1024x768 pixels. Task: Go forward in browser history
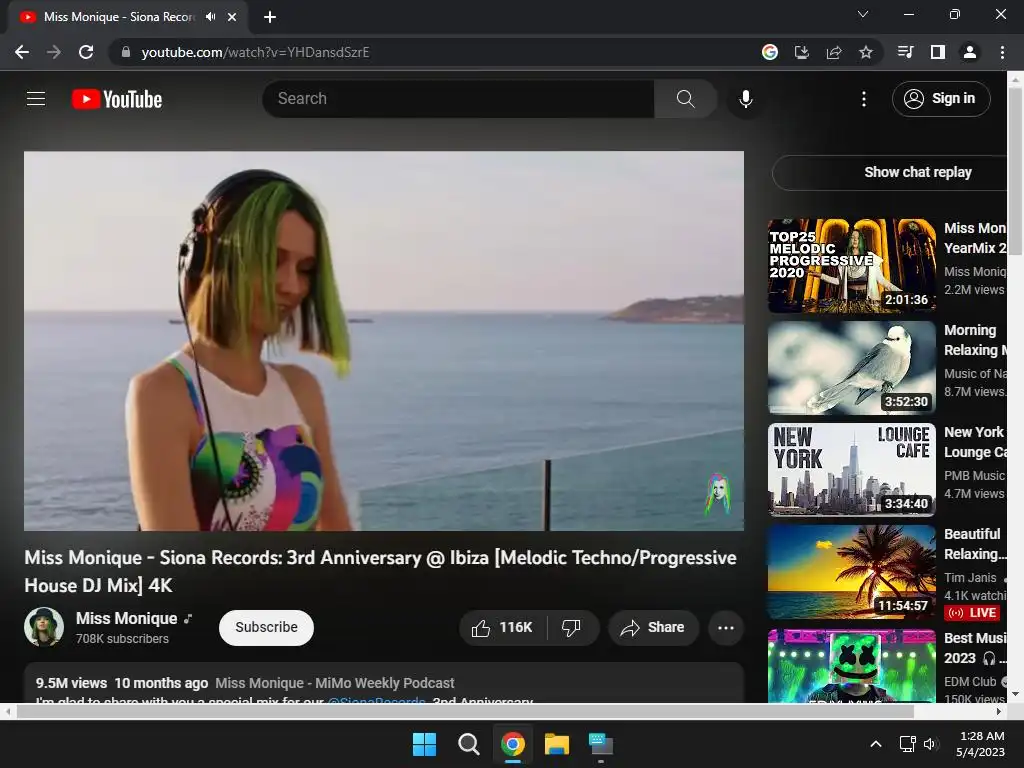pos(54,52)
